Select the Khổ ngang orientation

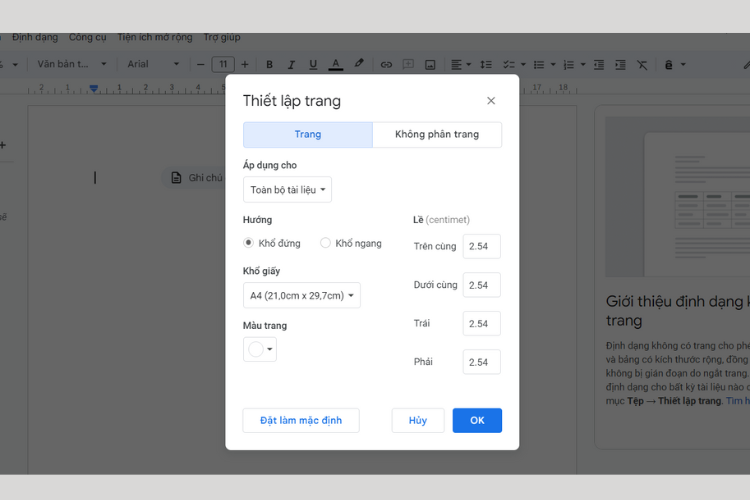(326, 243)
